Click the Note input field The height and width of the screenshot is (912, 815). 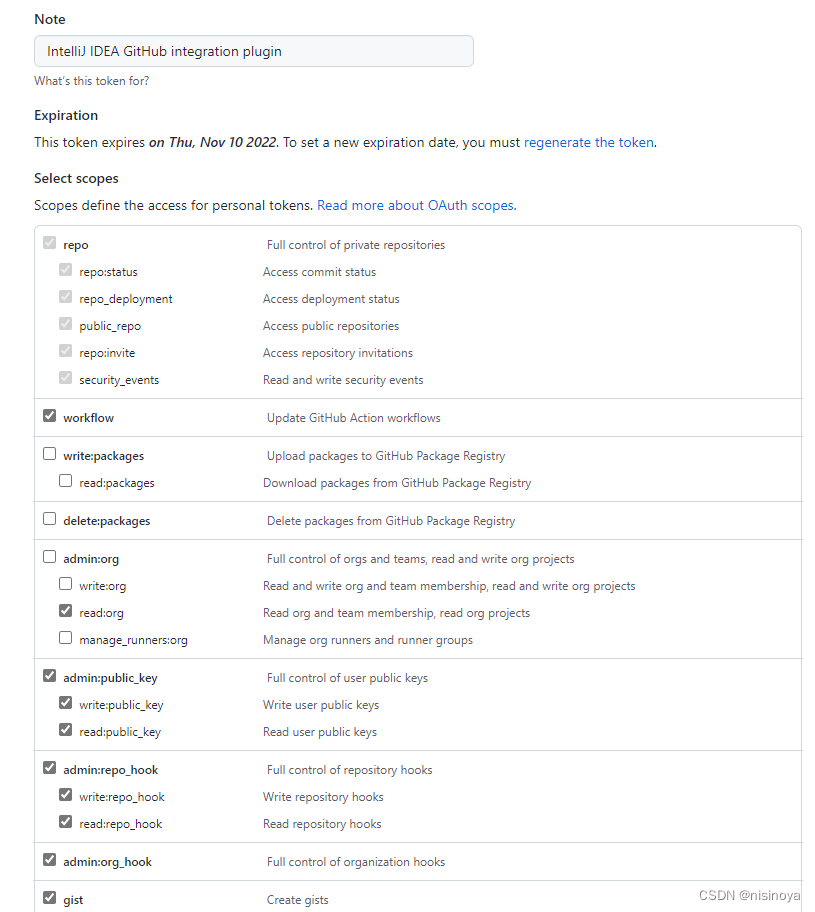click(x=254, y=51)
